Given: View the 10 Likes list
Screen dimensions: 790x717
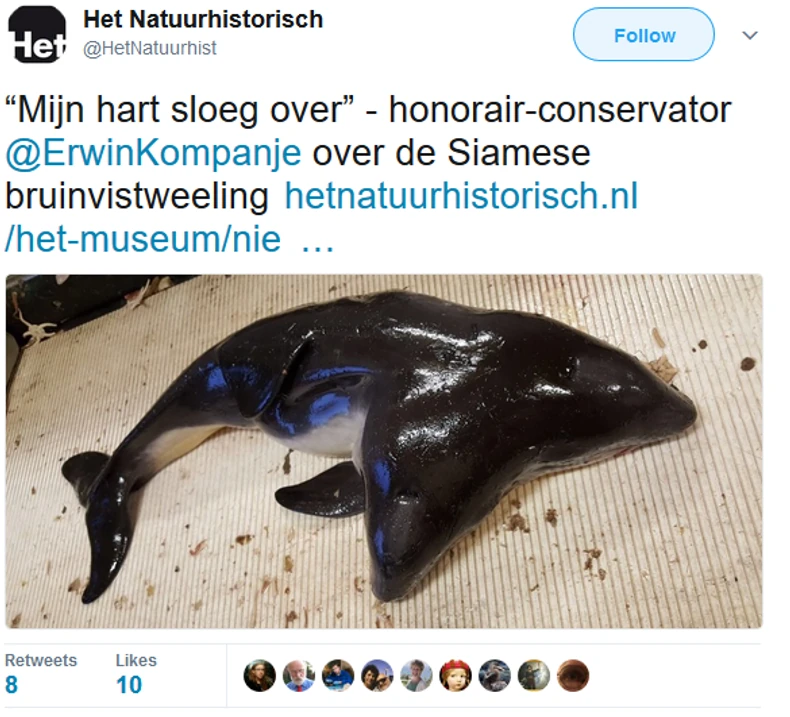Looking at the screenshot, I should 136,674.
